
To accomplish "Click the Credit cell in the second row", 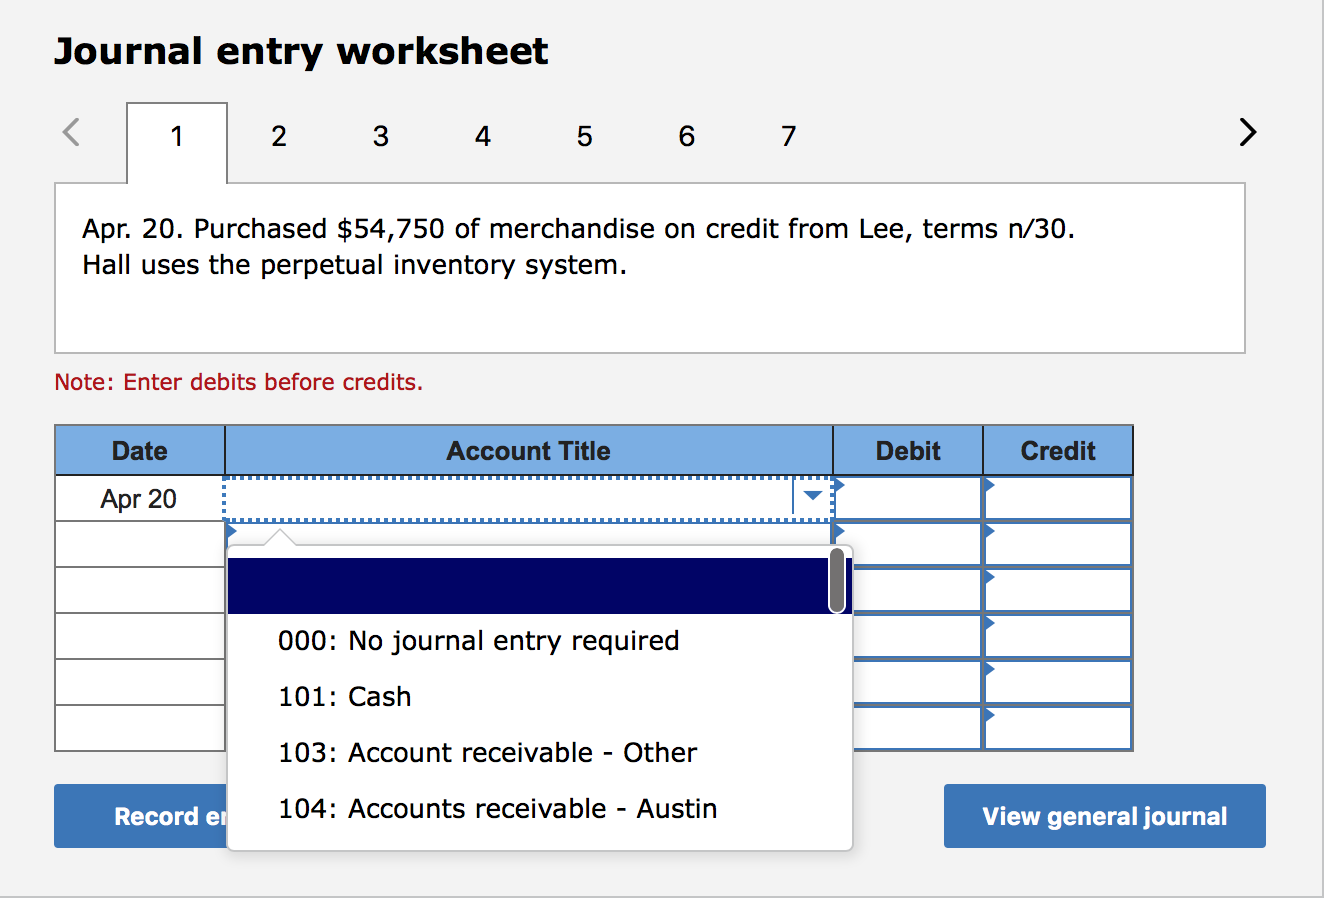I will coord(1058,544).
